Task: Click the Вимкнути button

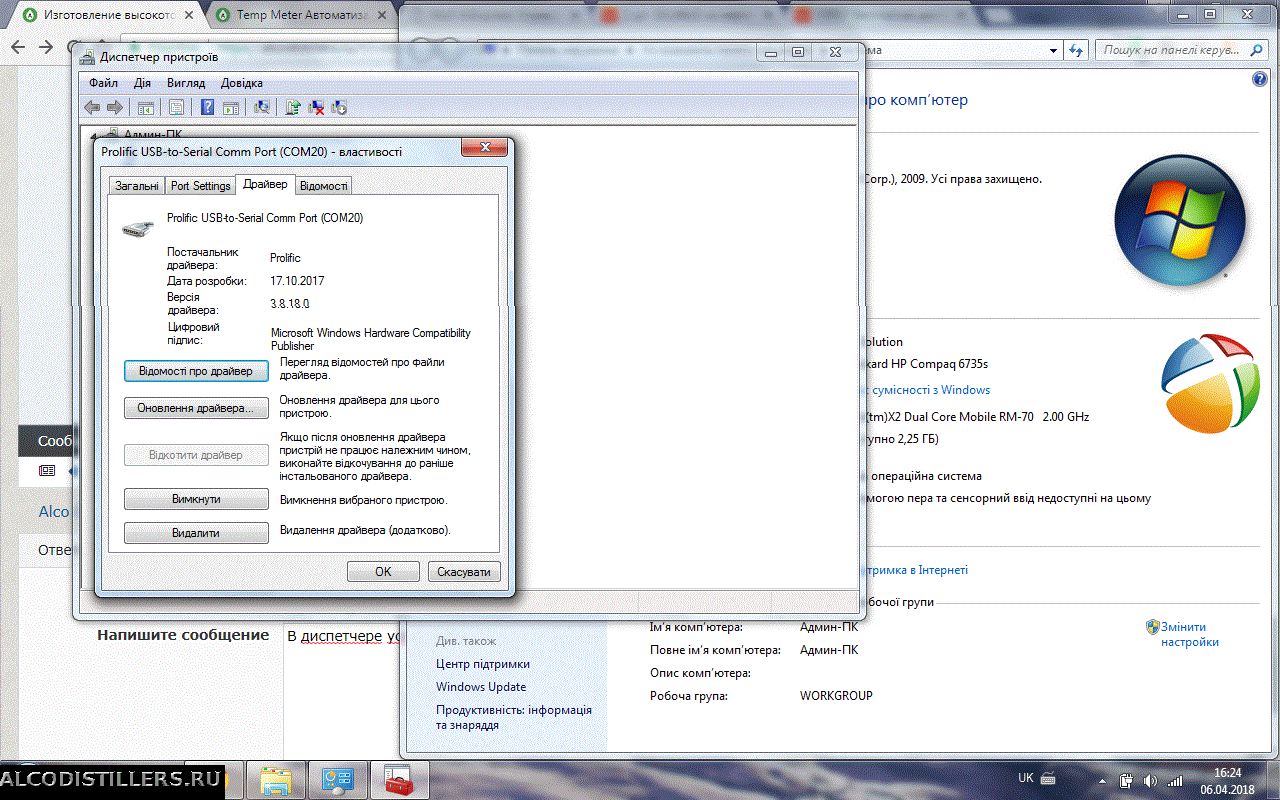Action: point(196,499)
